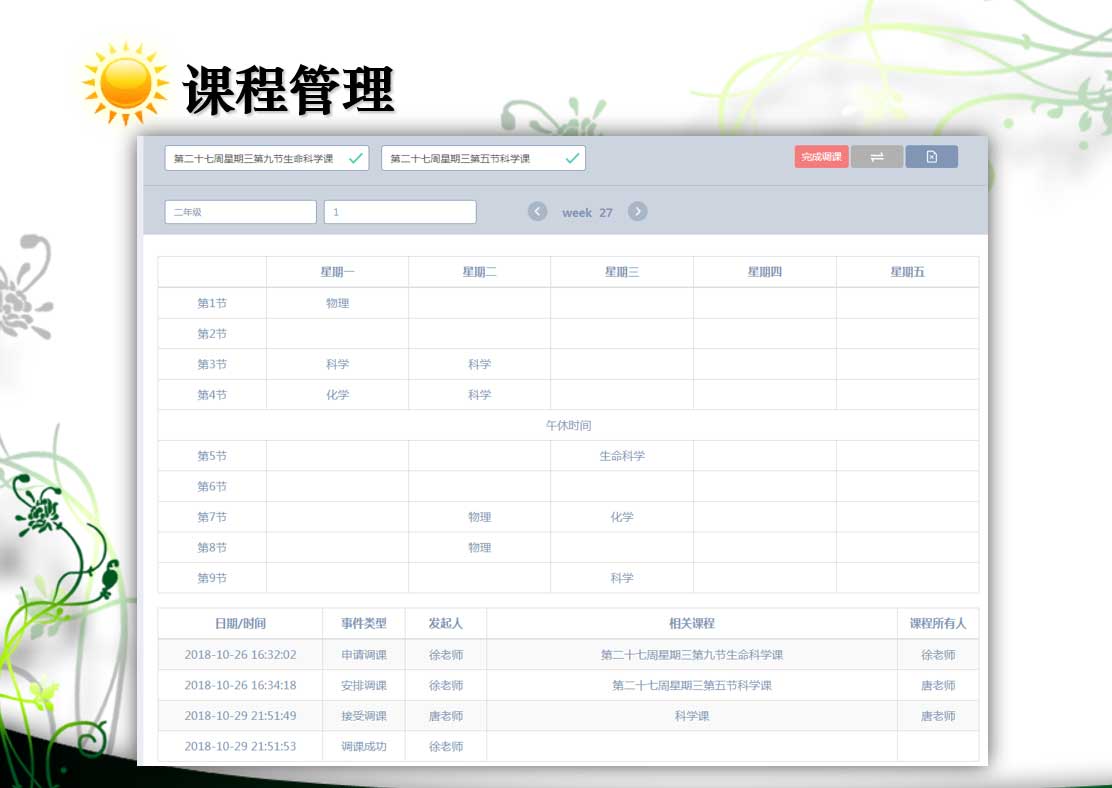Select 科学 in Wednesday period 9
This screenshot has width=1112, height=788.
(622, 578)
